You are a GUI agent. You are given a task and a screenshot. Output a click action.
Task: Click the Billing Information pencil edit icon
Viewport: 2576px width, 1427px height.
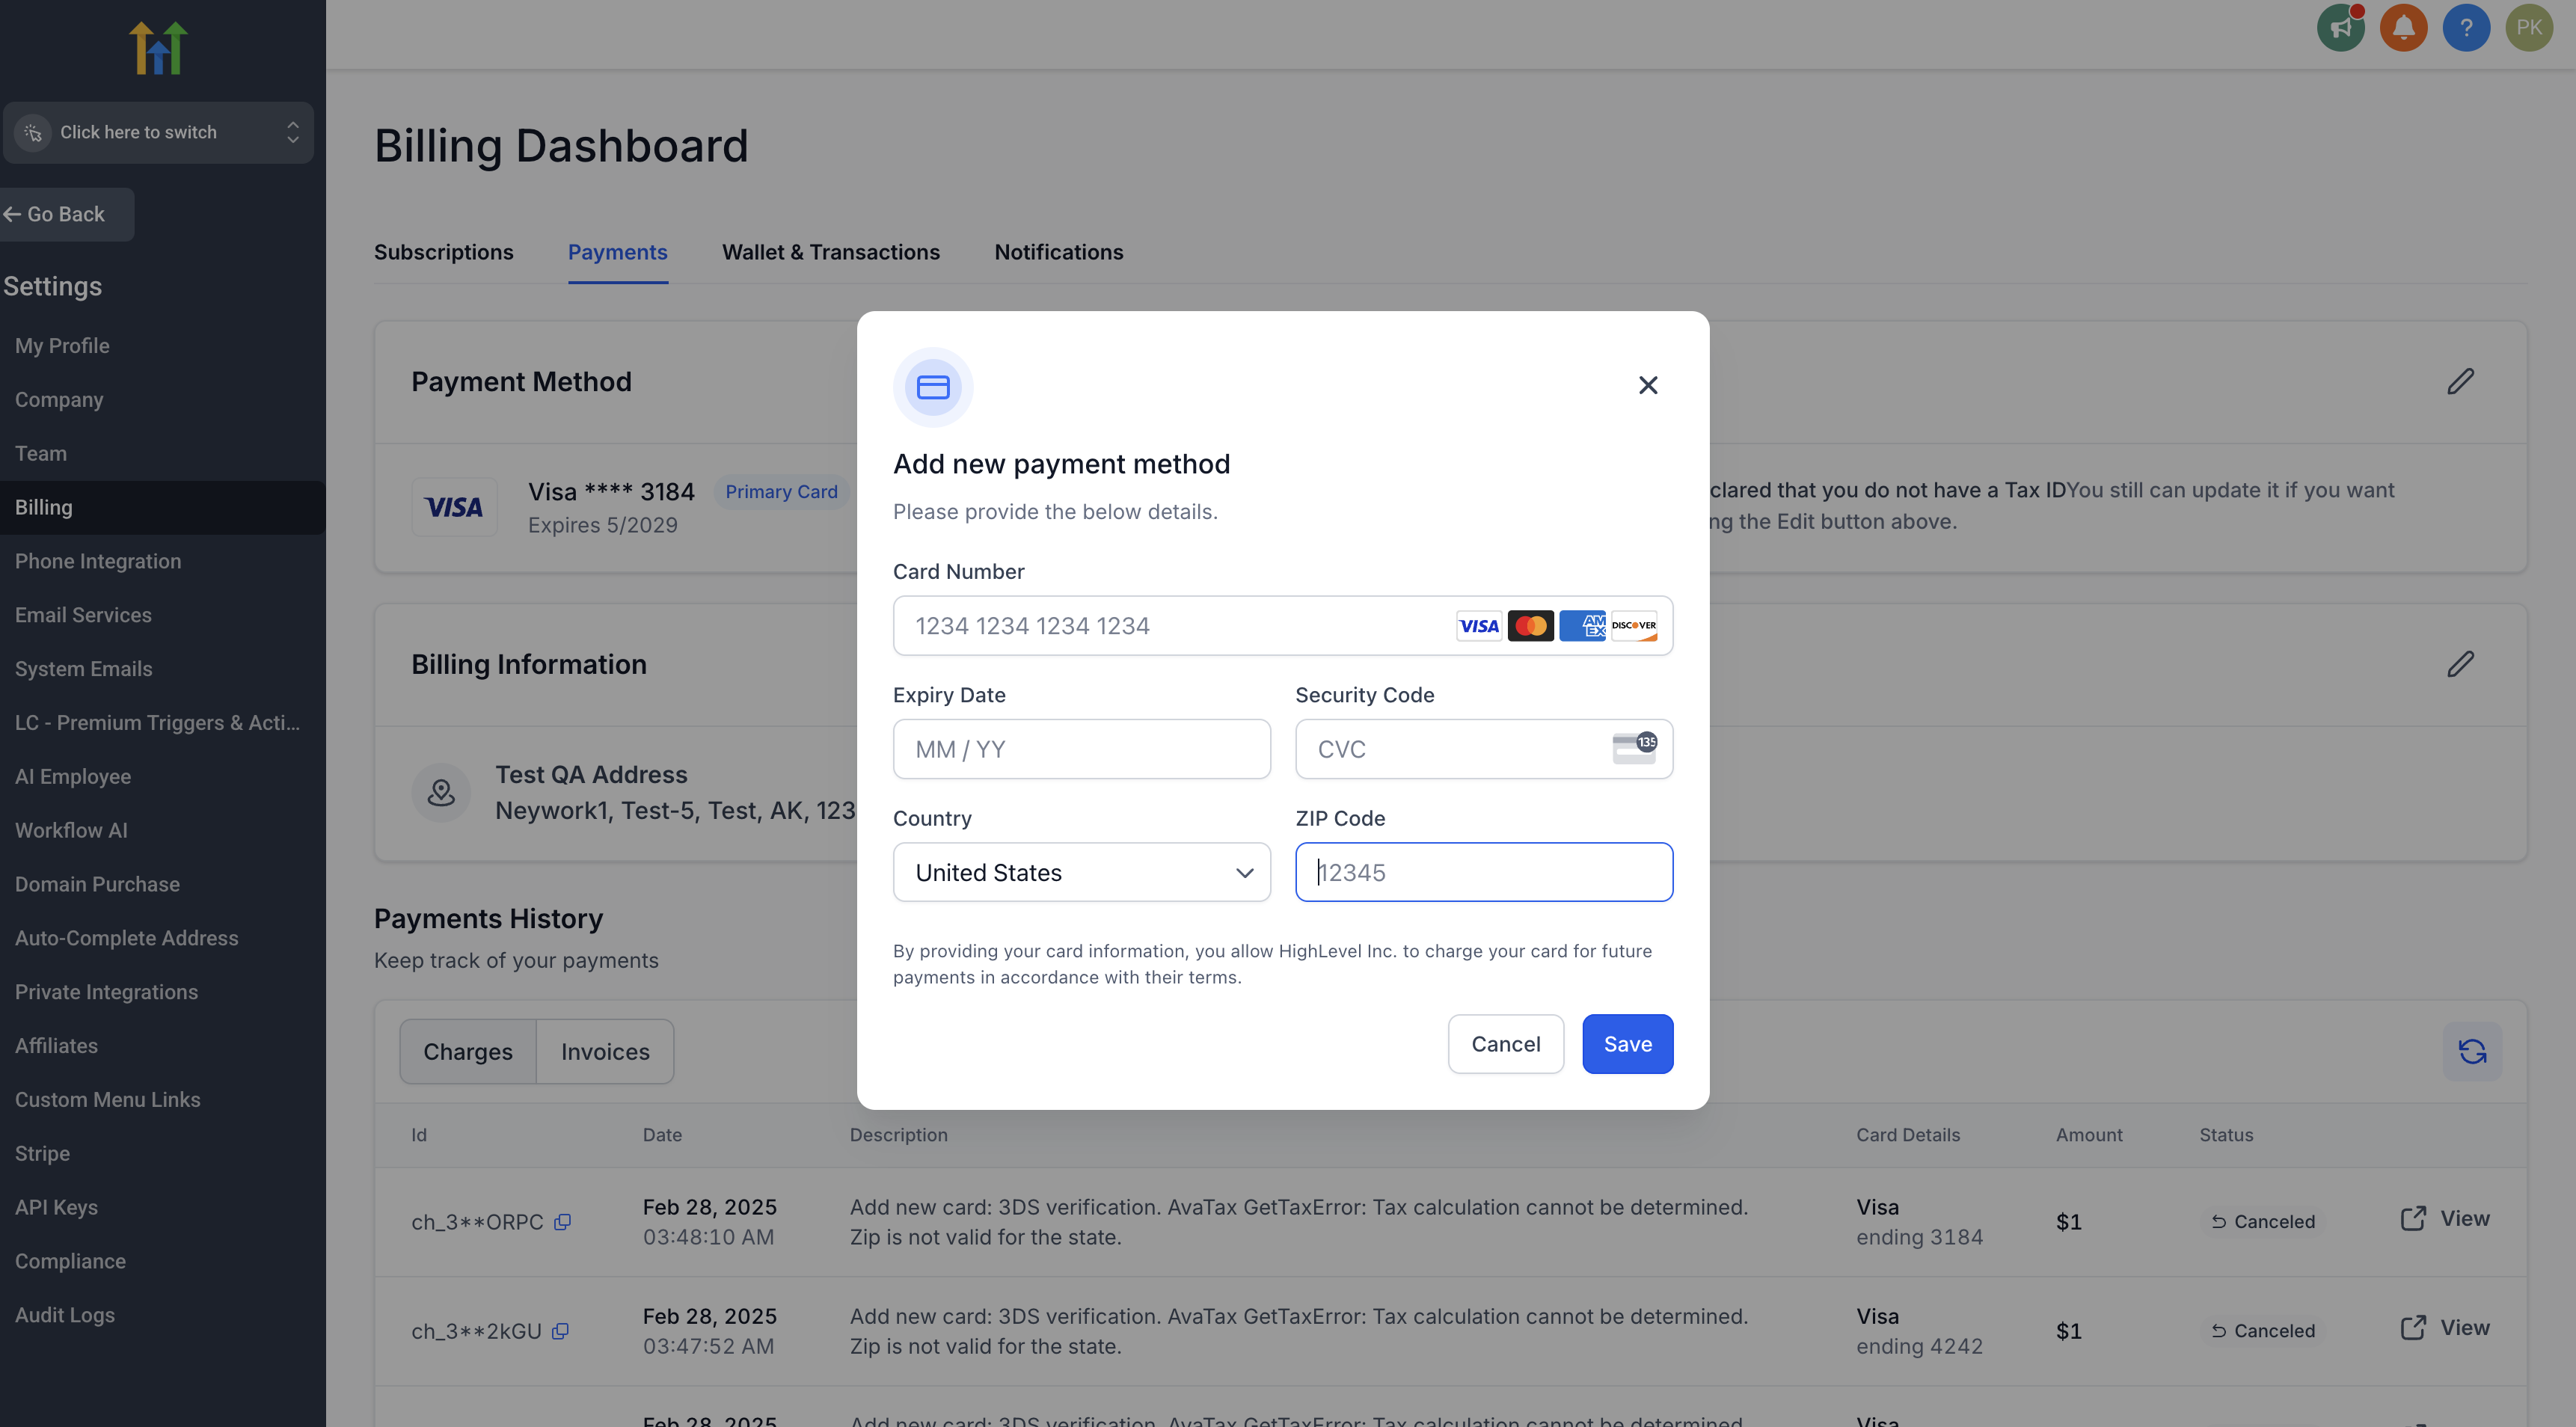pos(2460,665)
